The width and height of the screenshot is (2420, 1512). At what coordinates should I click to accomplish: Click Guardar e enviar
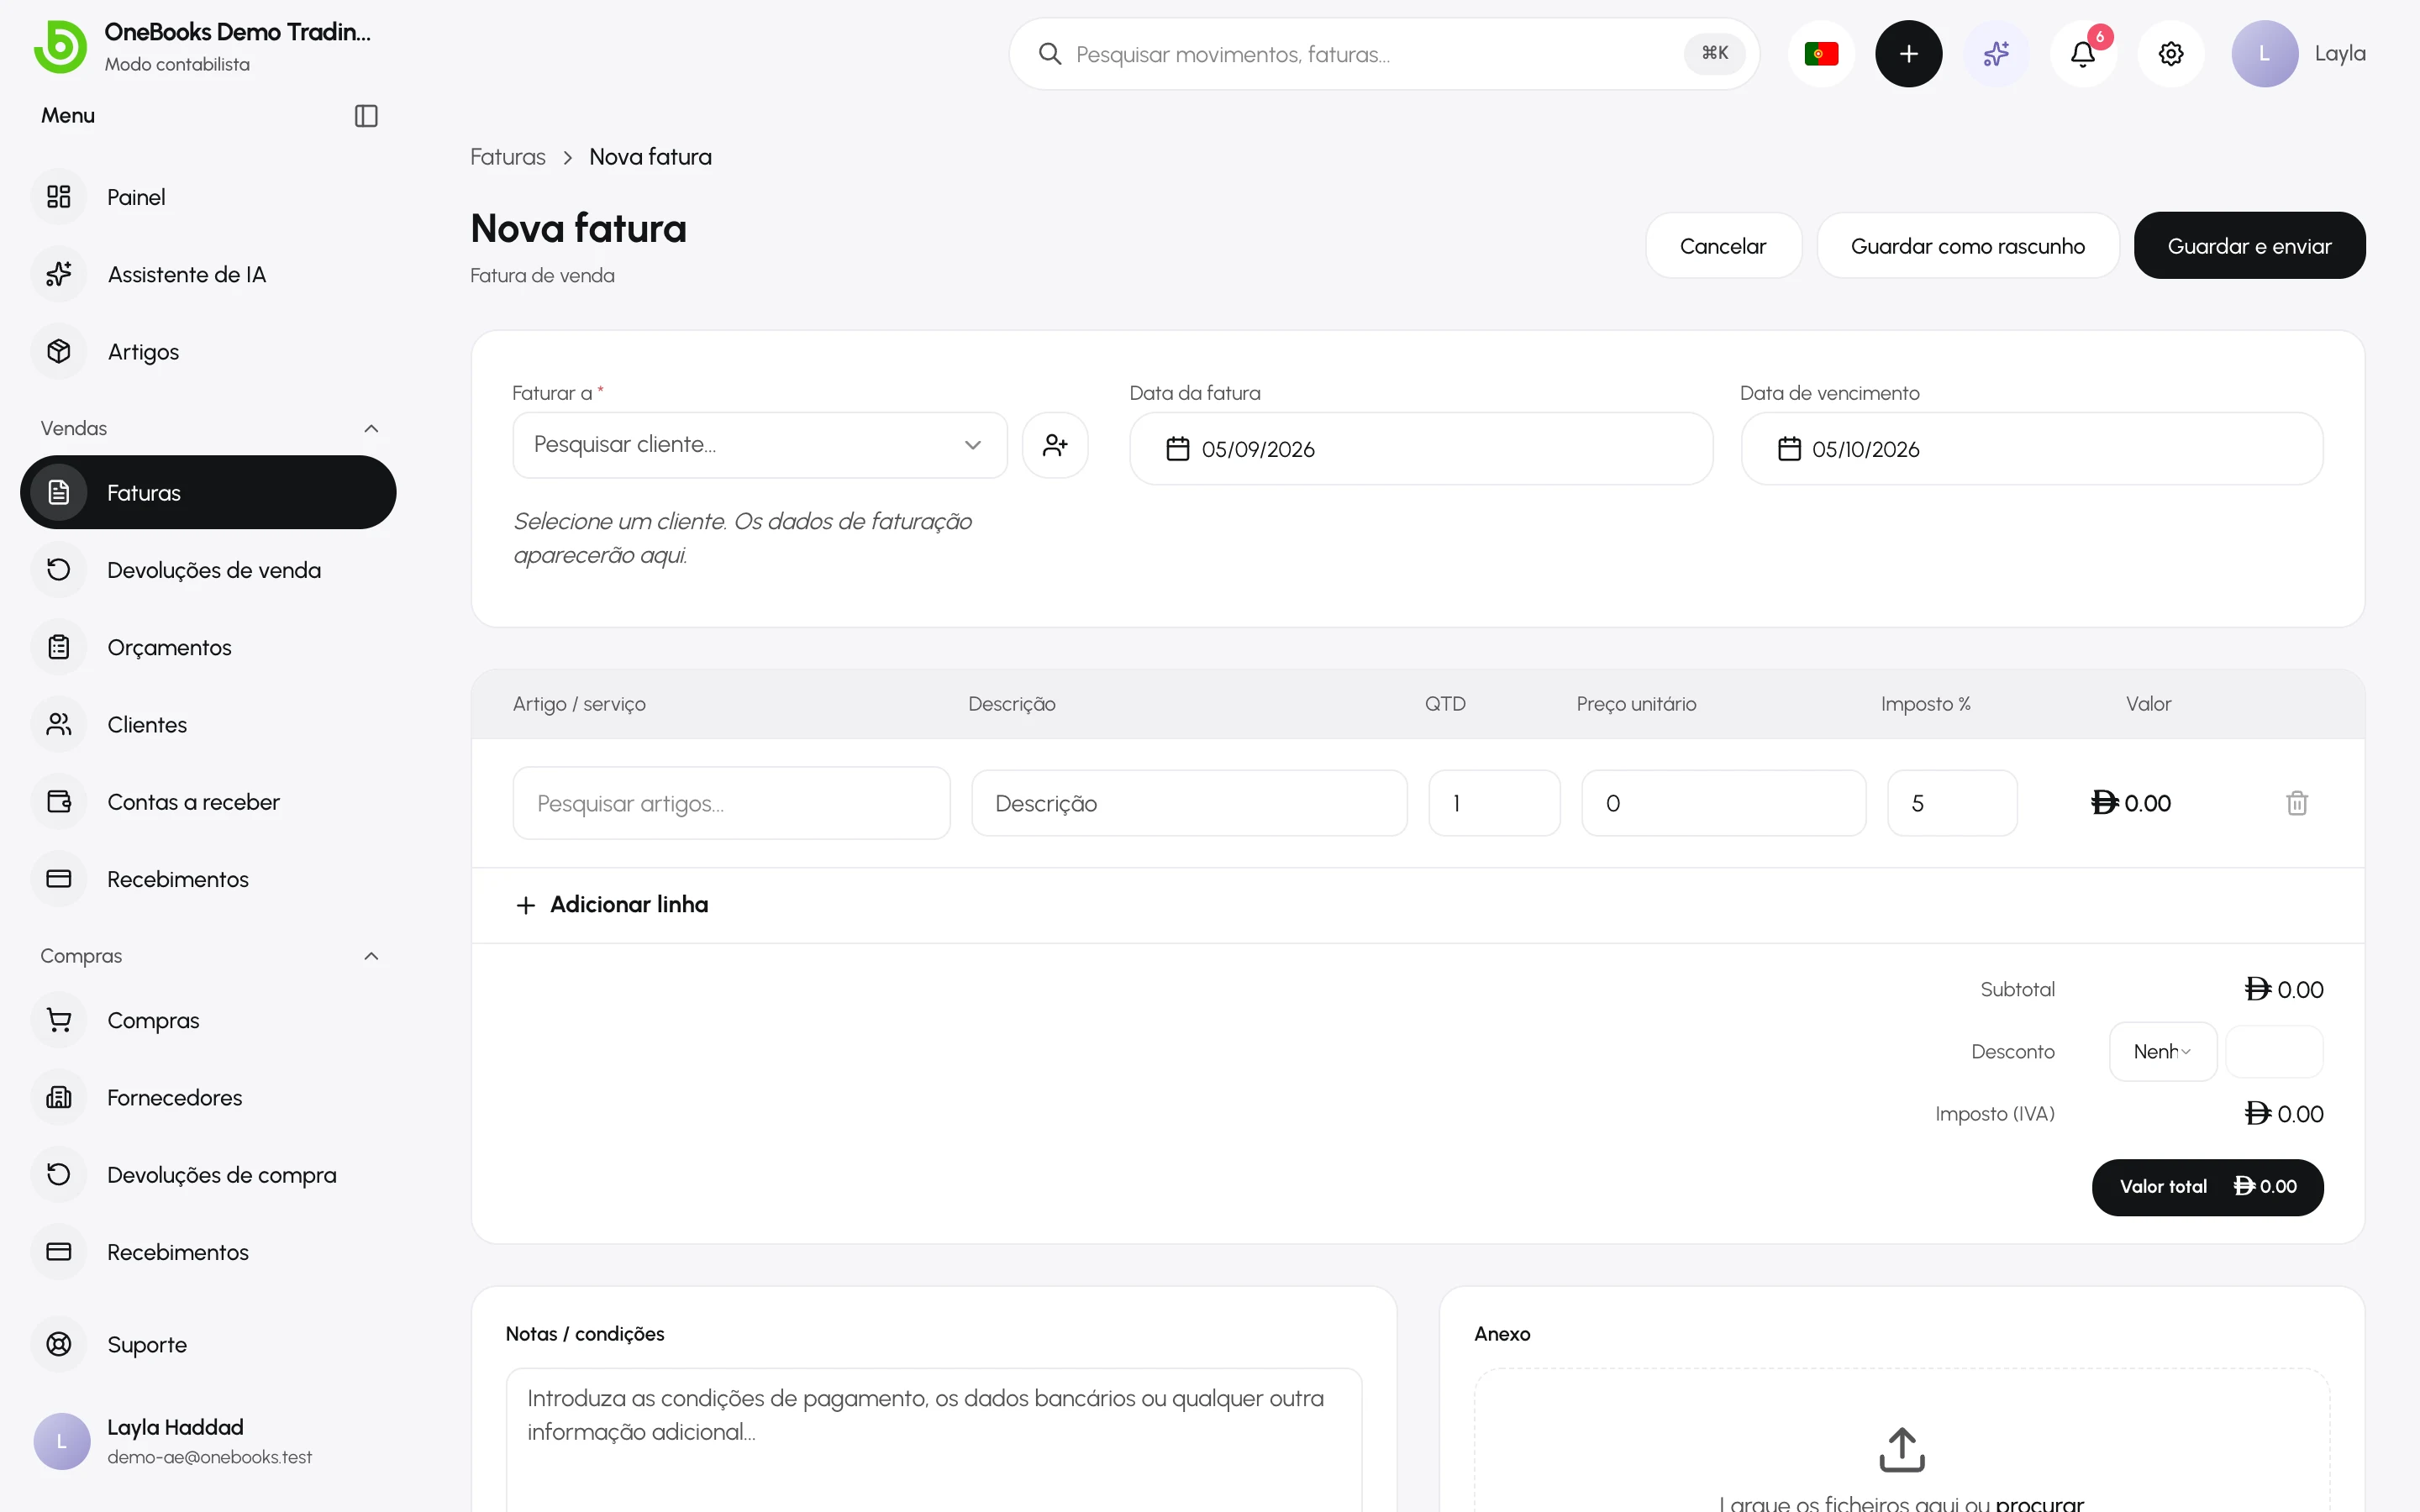tap(2249, 246)
